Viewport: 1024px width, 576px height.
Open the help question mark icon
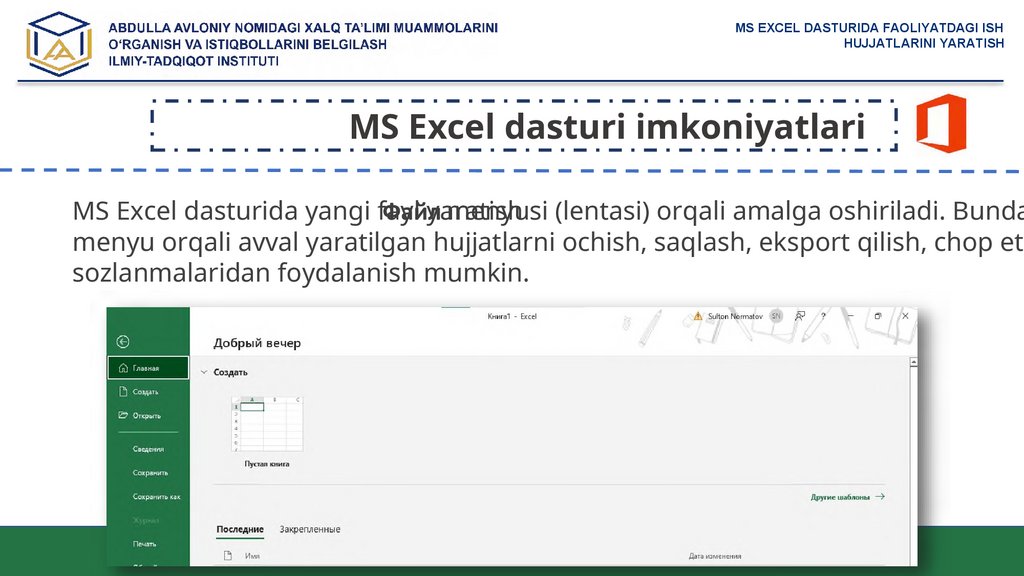[824, 316]
